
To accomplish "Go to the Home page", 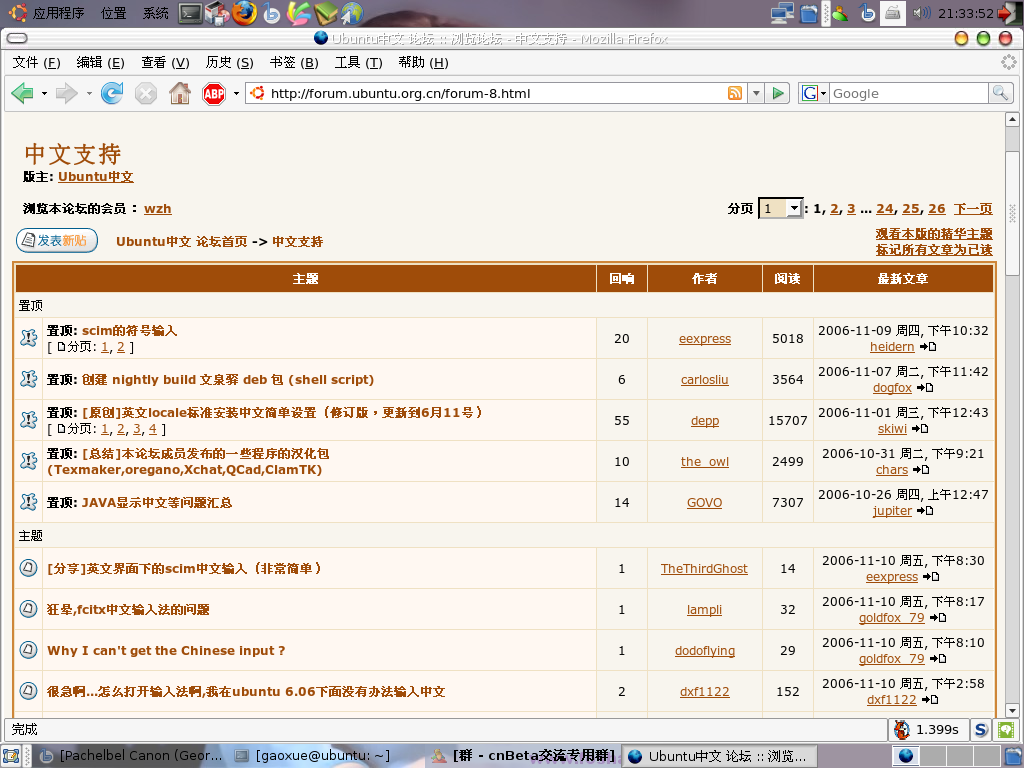I will [x=180, y=93].
